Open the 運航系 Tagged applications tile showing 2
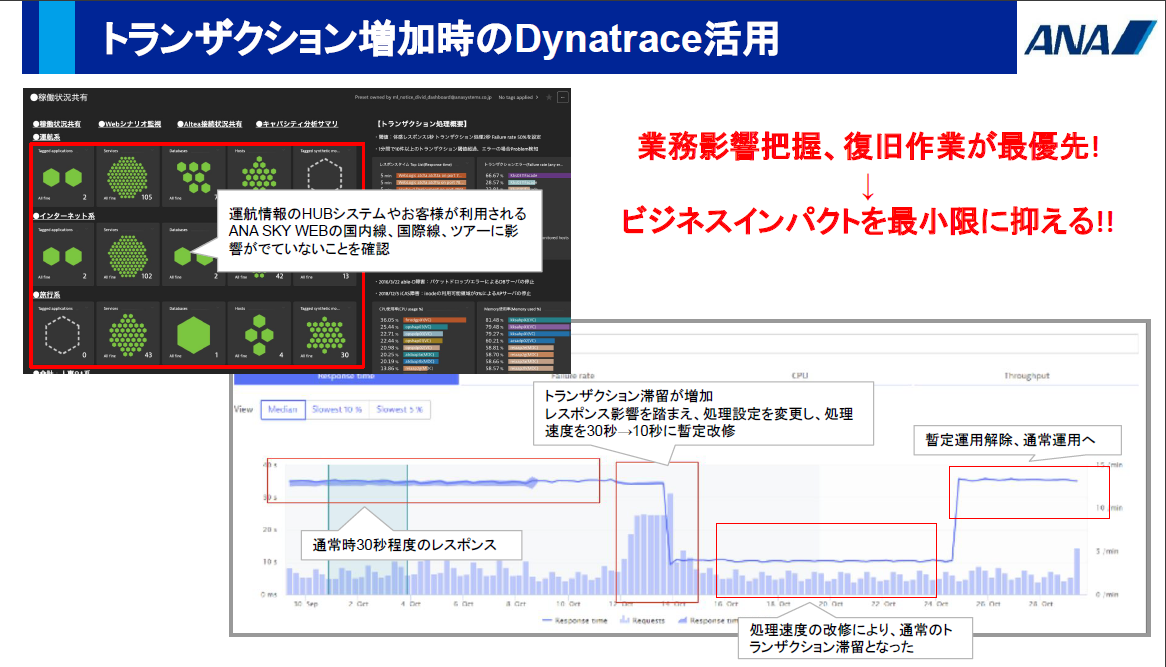Image resolution: width=1166 pixels, height=667 pixels. [62, 175]
